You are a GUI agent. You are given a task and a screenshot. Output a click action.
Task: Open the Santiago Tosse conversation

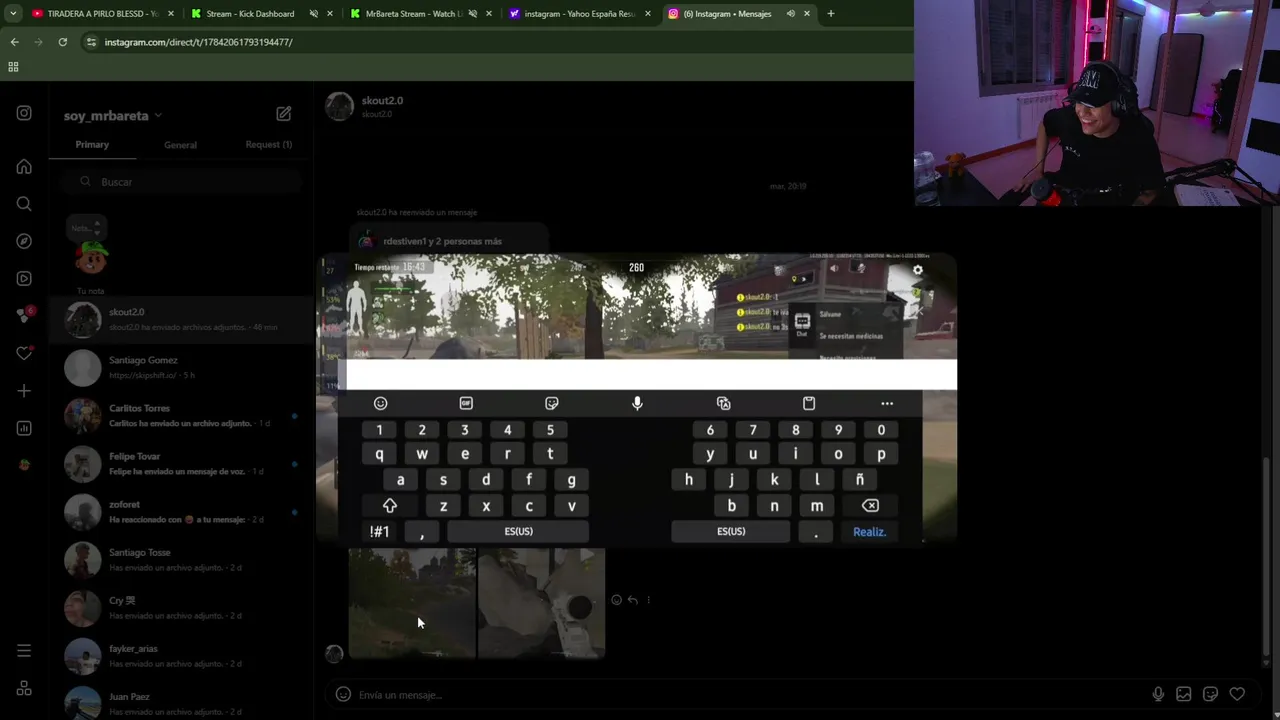180,559
